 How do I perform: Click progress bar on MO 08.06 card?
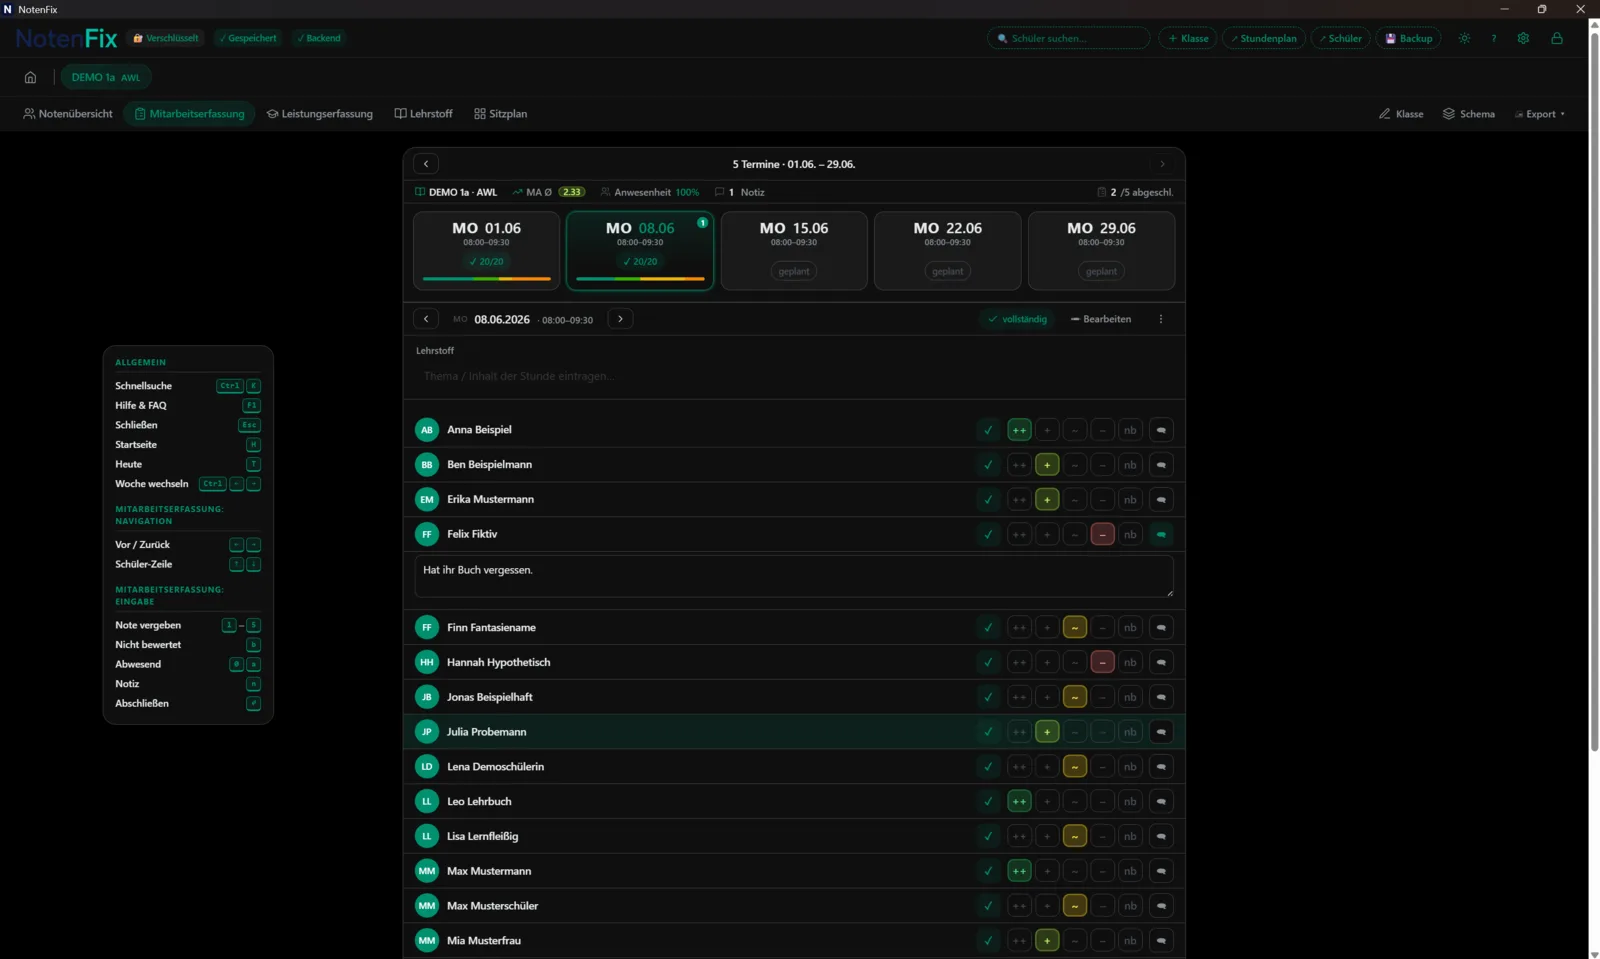pos(640,278)
